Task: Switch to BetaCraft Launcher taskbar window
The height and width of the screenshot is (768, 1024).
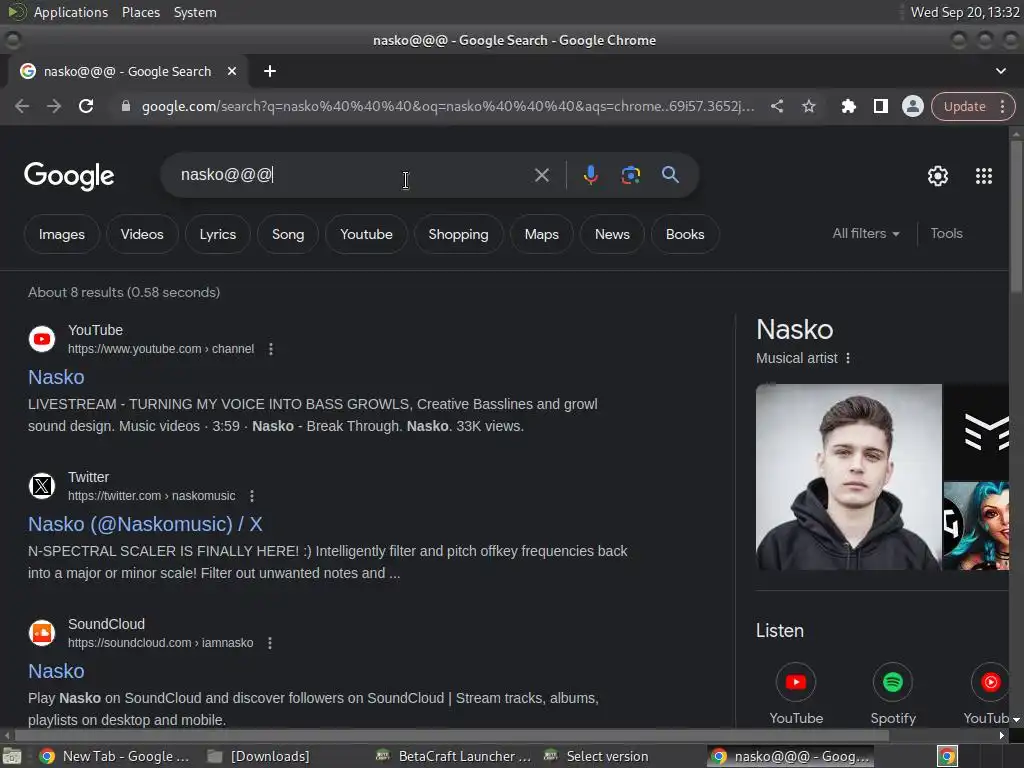Action: (x=454, y=756)
